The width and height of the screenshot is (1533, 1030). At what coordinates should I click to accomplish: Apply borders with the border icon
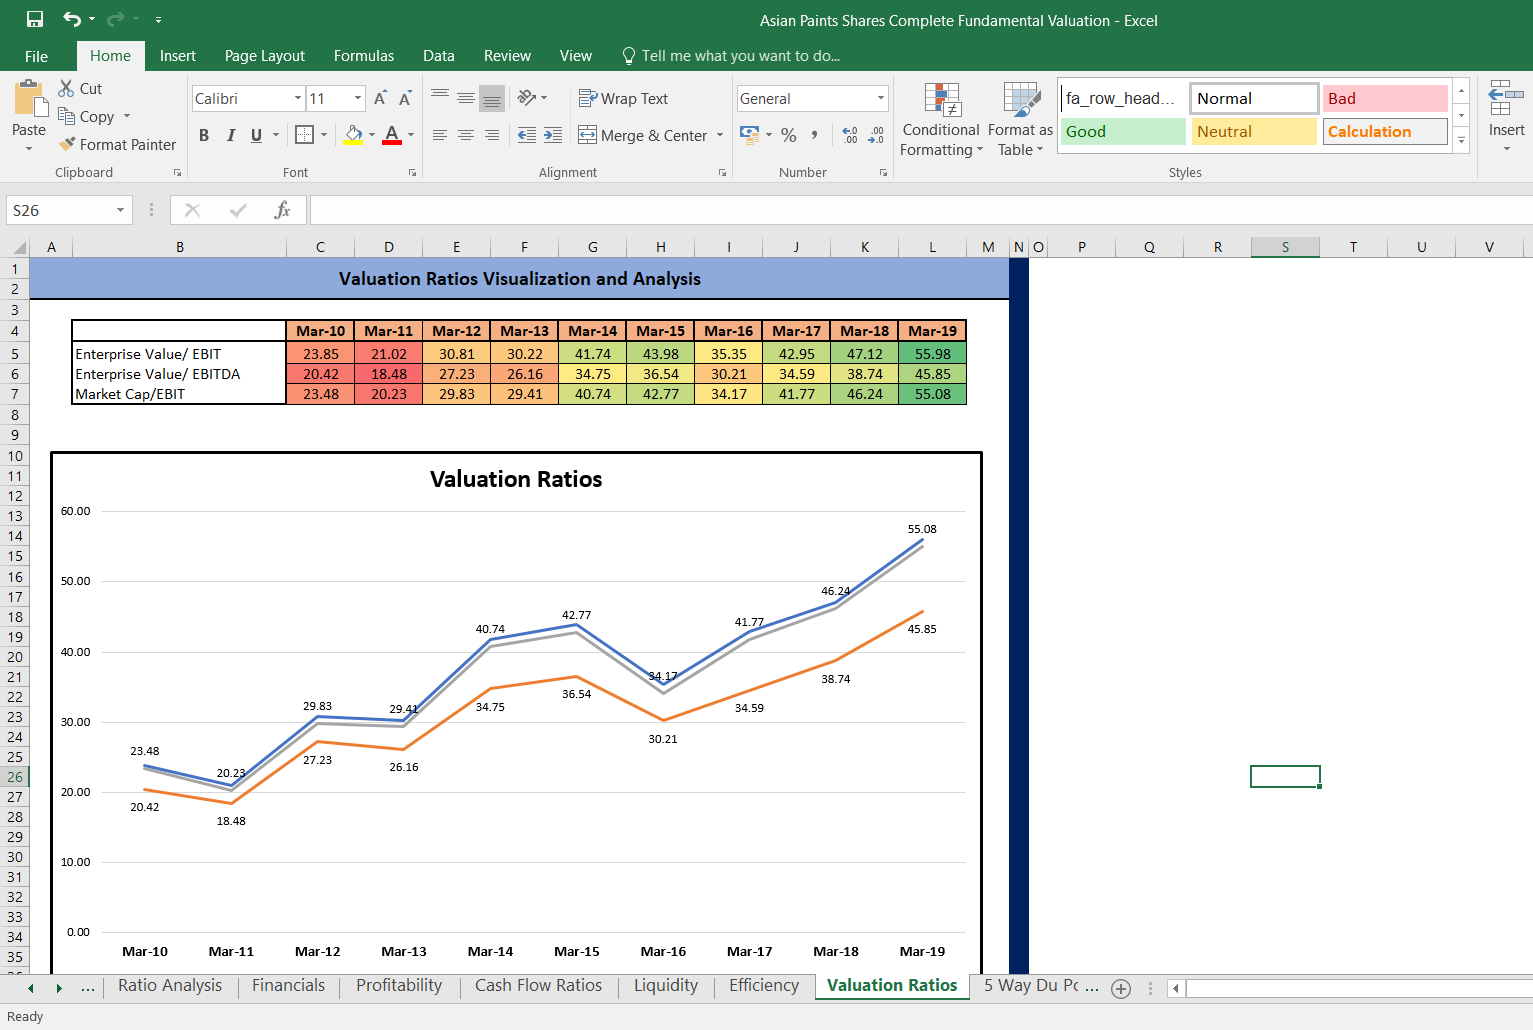tap(305, 134)
